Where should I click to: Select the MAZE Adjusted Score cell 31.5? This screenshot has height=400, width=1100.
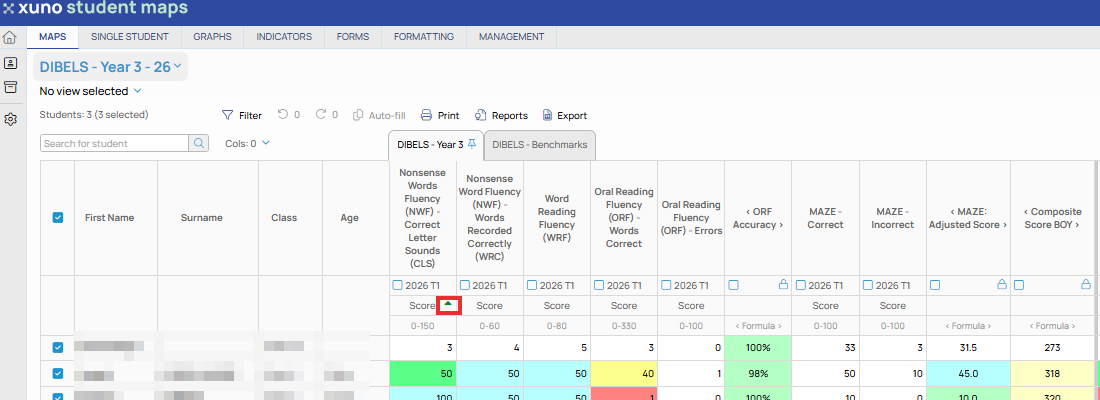[x=968, y=348]
